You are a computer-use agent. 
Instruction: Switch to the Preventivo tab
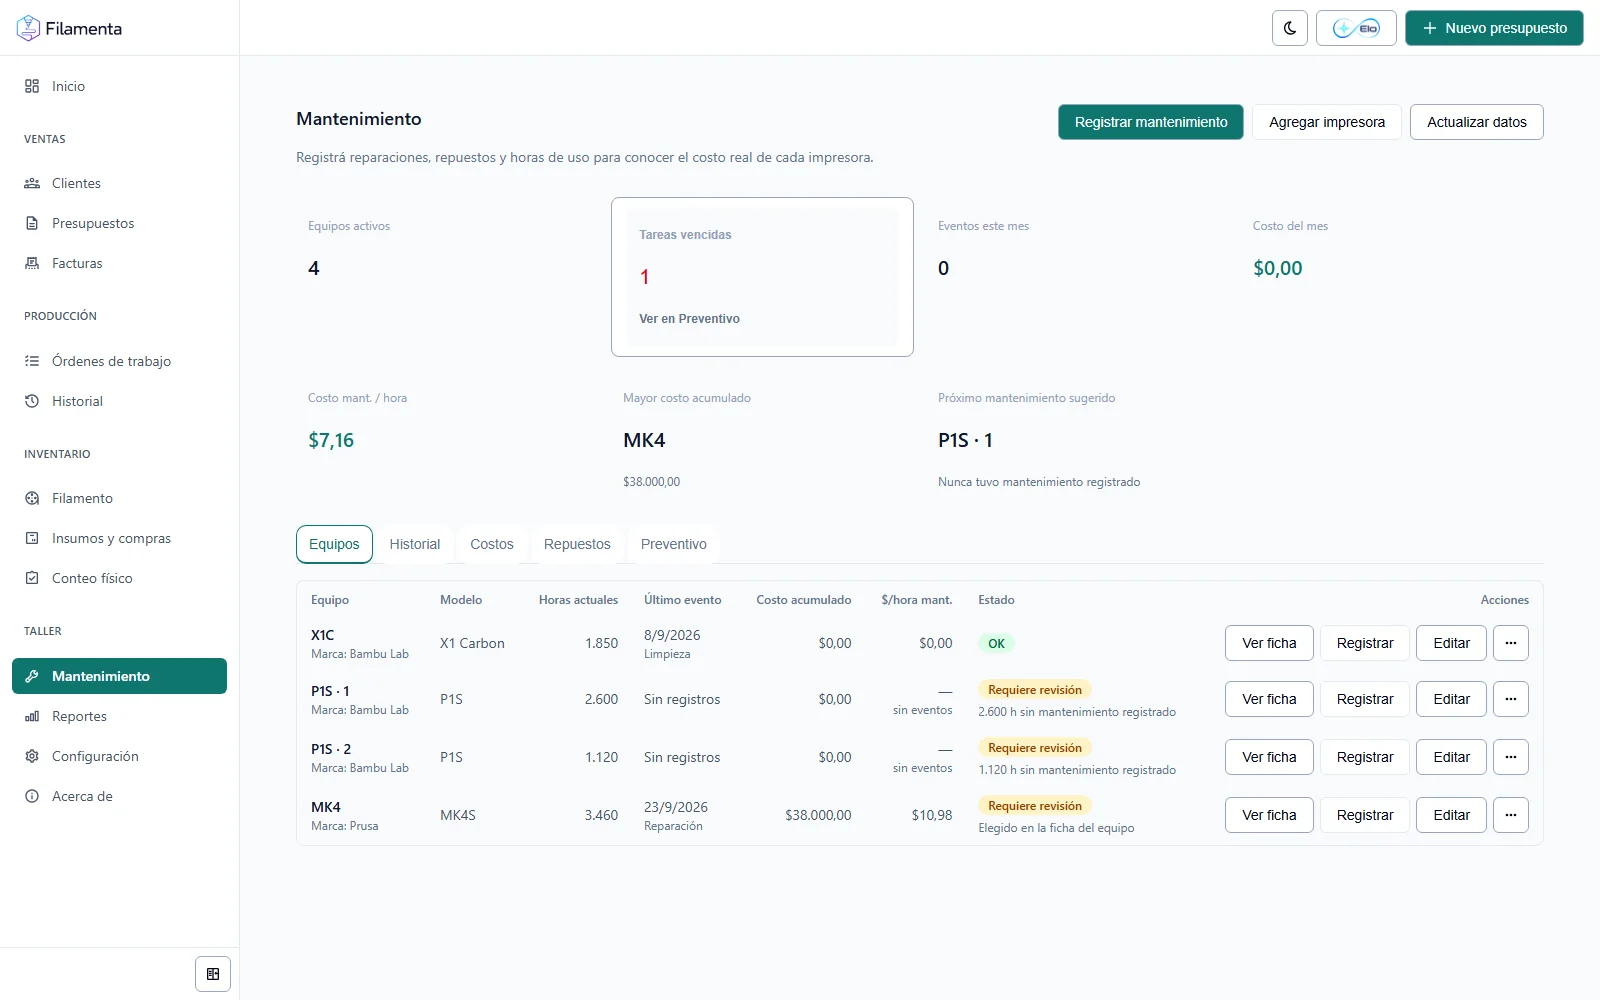point(674,544)
